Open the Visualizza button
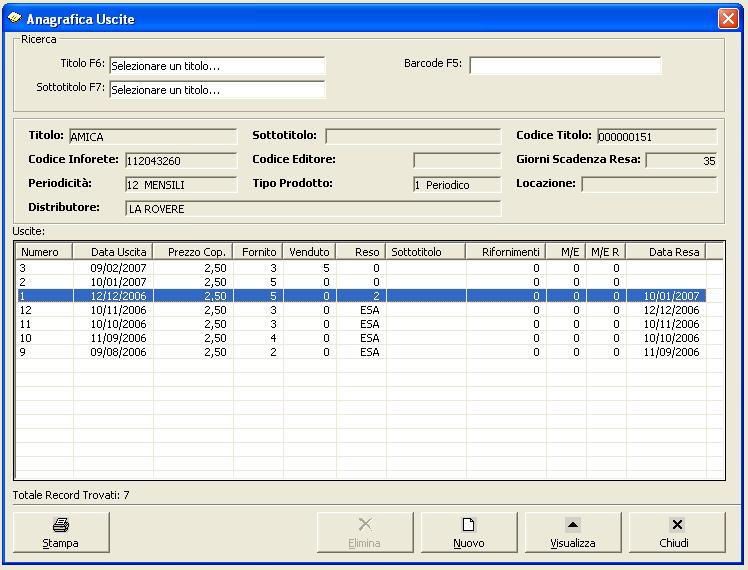This screenshot has height=570, width=748. pos(573,532)
